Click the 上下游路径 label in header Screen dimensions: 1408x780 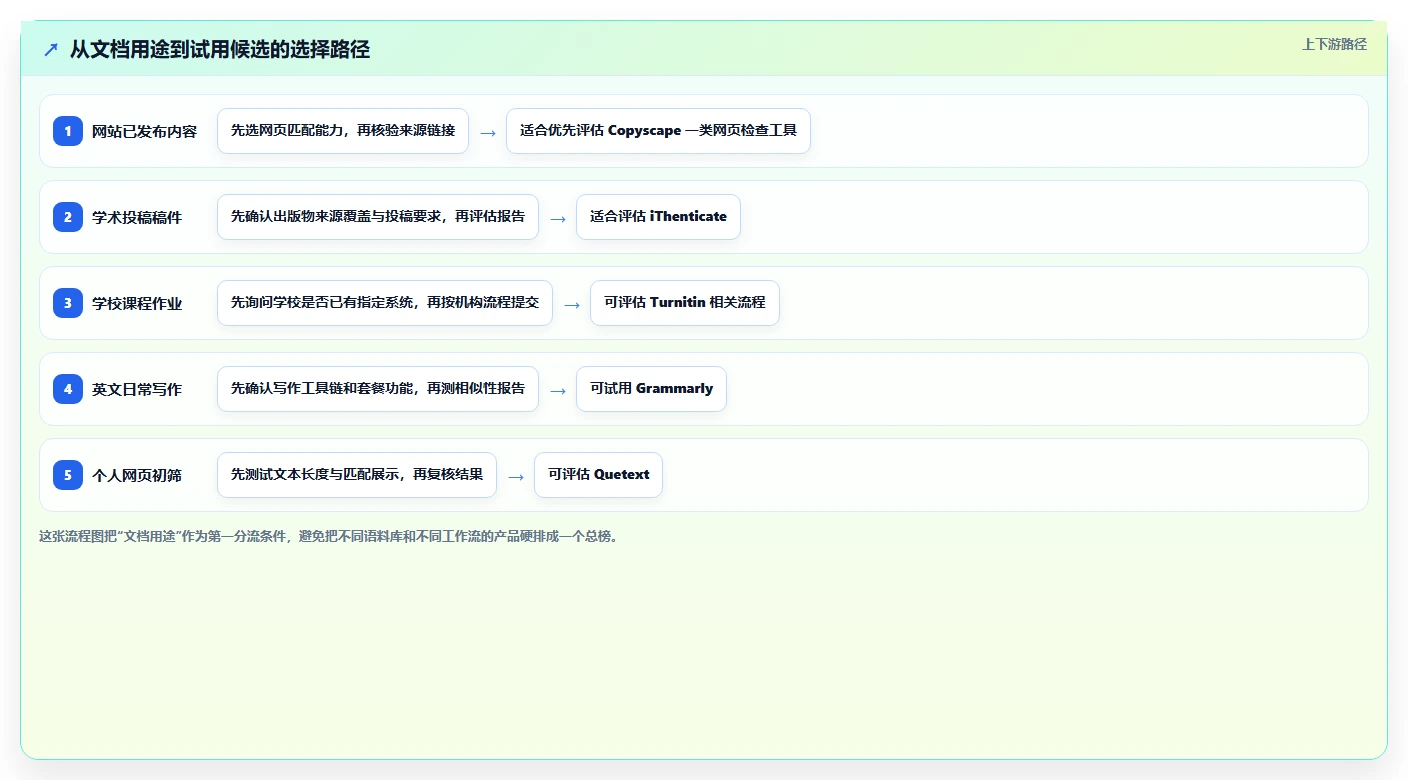tap(1334, 44)
